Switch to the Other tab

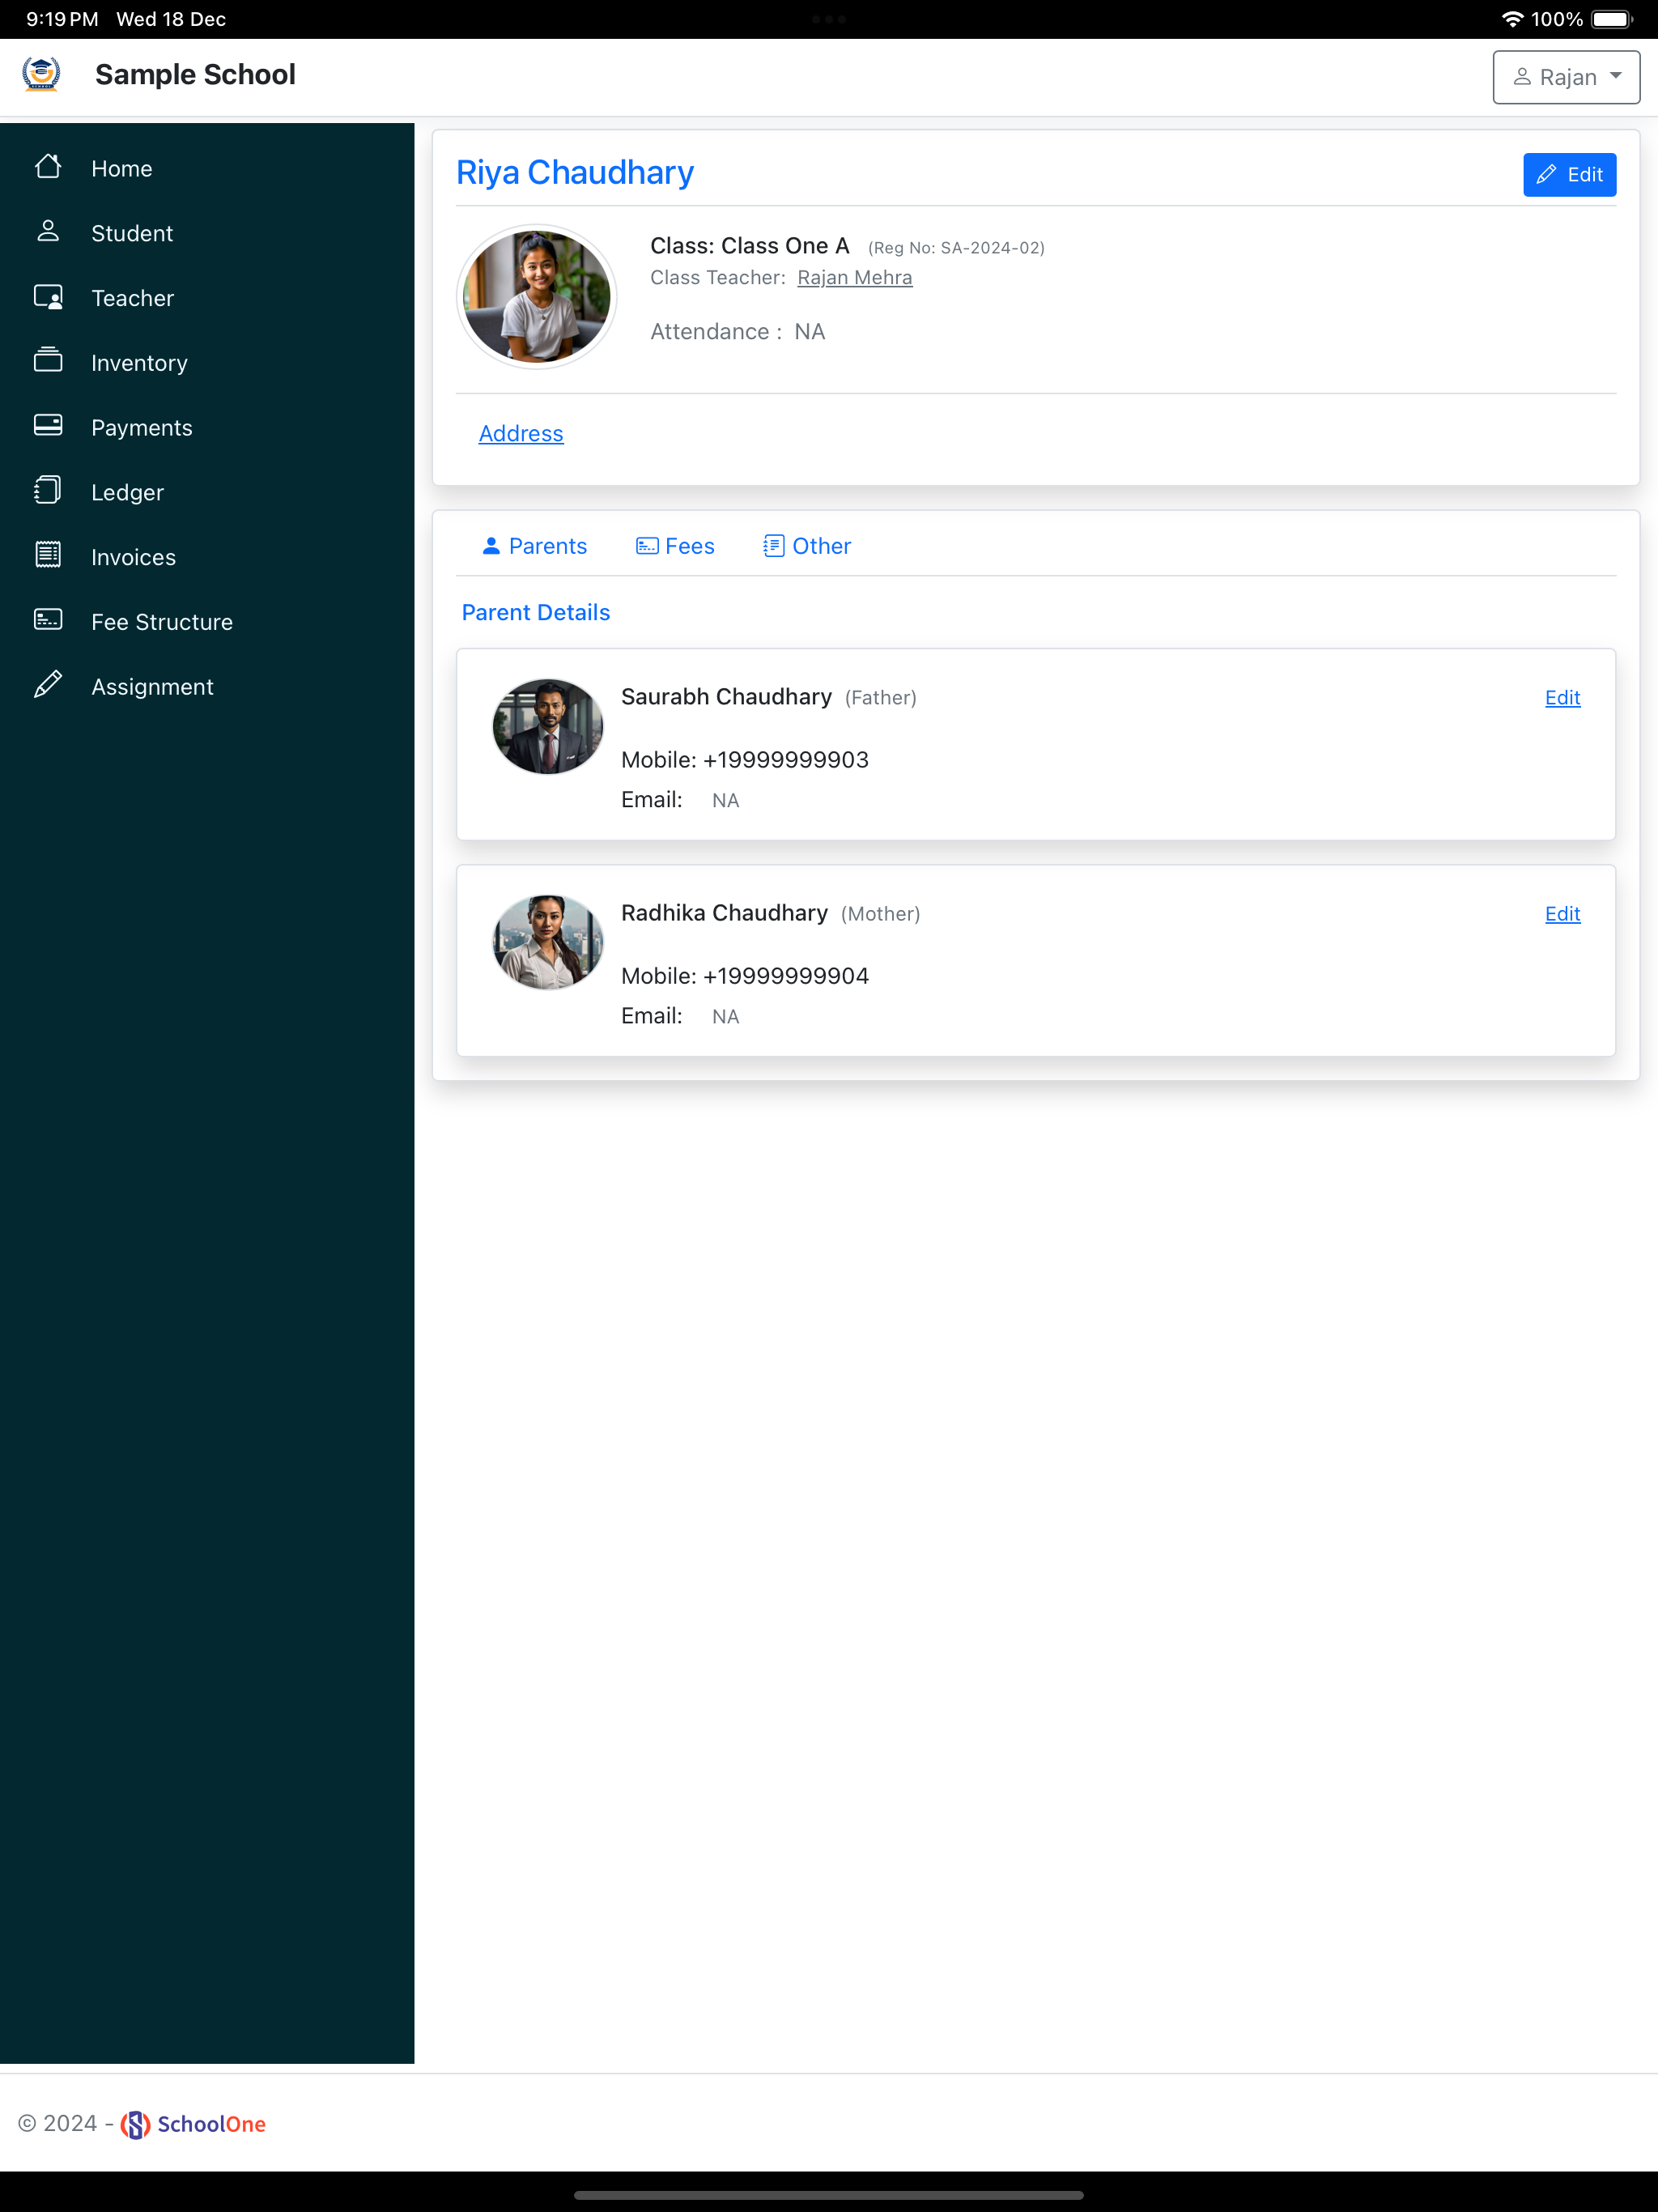point(807,546)
